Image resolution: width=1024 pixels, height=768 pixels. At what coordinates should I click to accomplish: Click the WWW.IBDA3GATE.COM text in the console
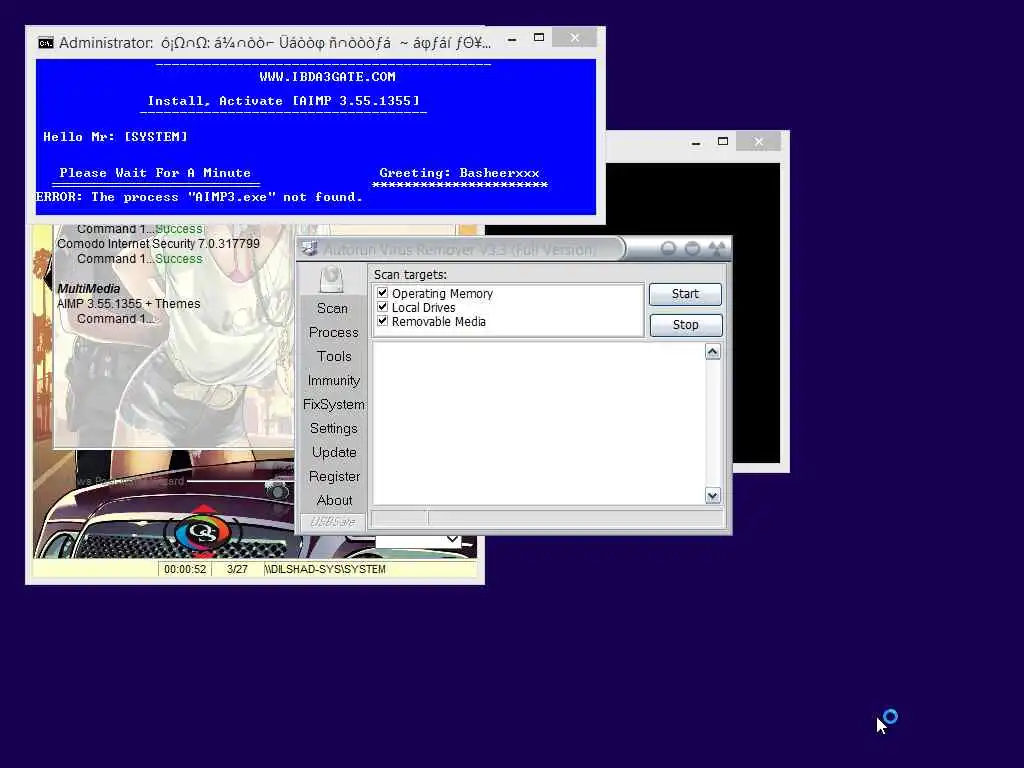coord(327,76)
